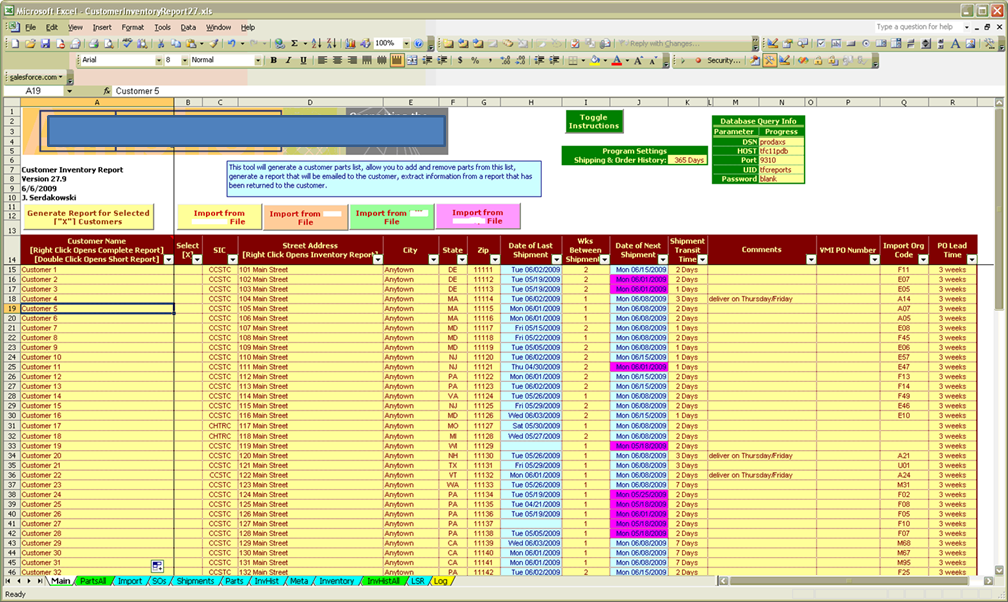Click the Undo arrow icon
The image size is (1008, 602).
(x=231, y=44)
